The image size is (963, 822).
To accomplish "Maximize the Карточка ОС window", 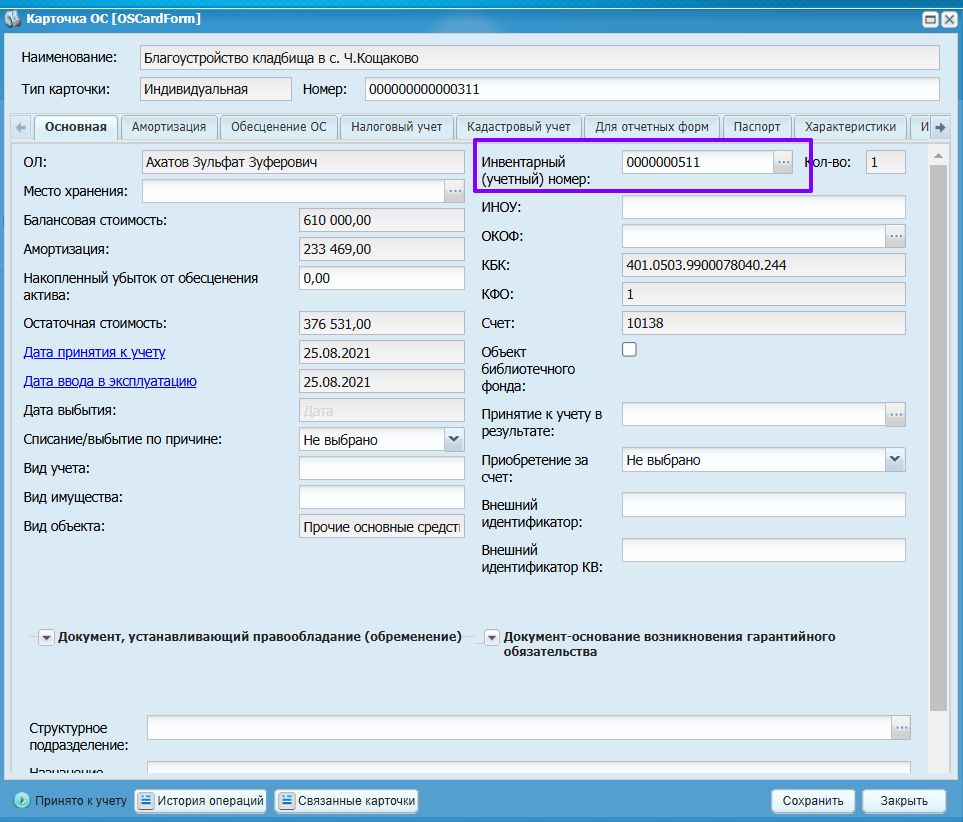I will [930, 20].
